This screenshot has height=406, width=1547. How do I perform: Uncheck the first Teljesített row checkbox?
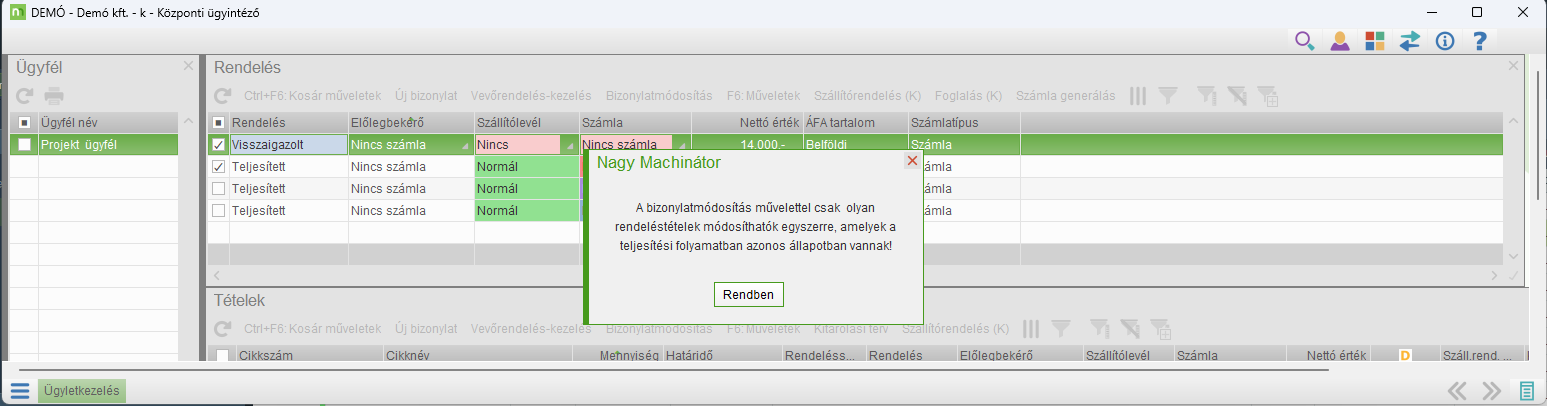point(219,167)
